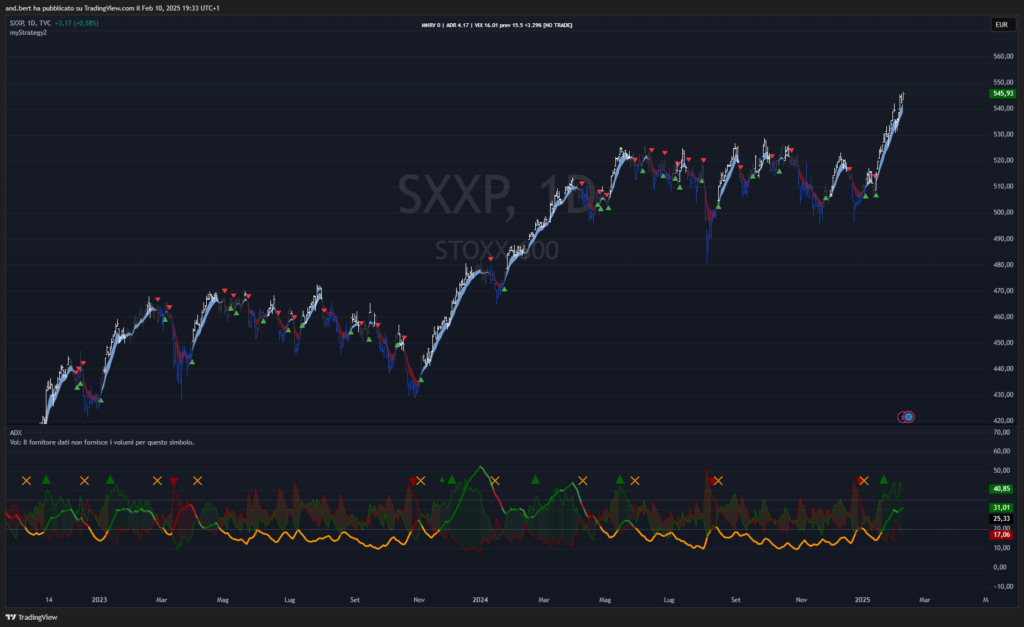Click the red ADX value label 17,06
The image size is (1024, 627).
(x=1001, y=535)
